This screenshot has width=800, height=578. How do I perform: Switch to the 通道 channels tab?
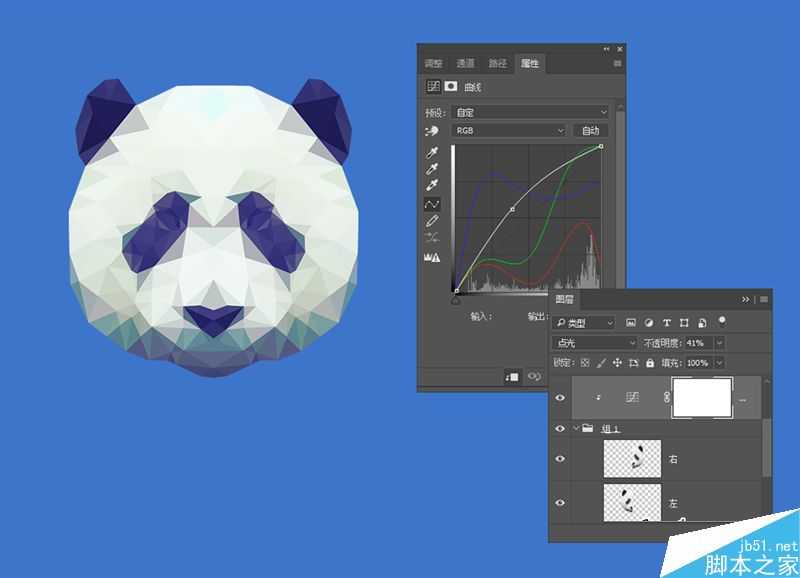tap(465, 63)
